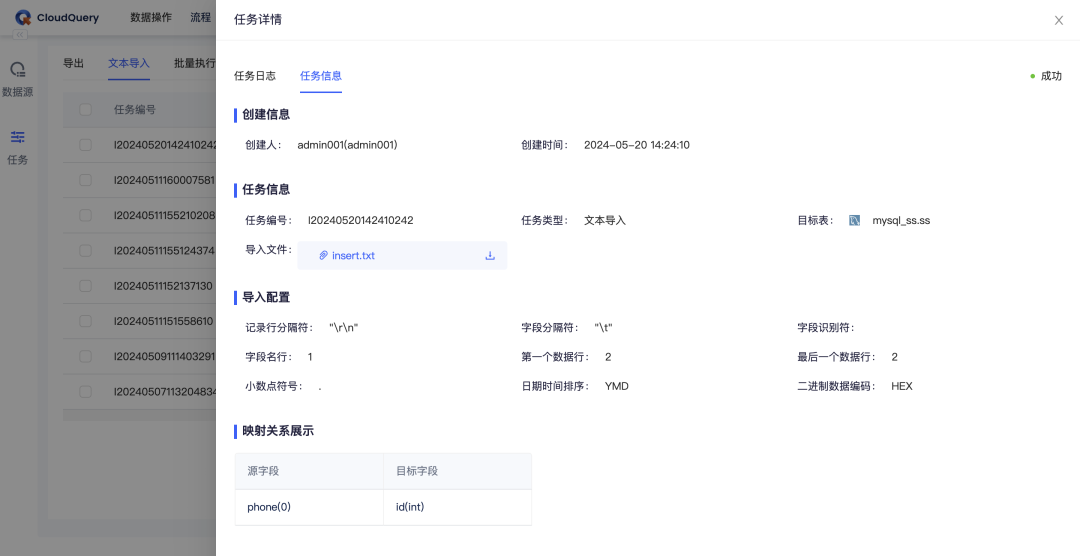Screen dimensions: 1080x556
Task: Check the row I20240511160007581 checkbox
Action: (x=85, y=180)
